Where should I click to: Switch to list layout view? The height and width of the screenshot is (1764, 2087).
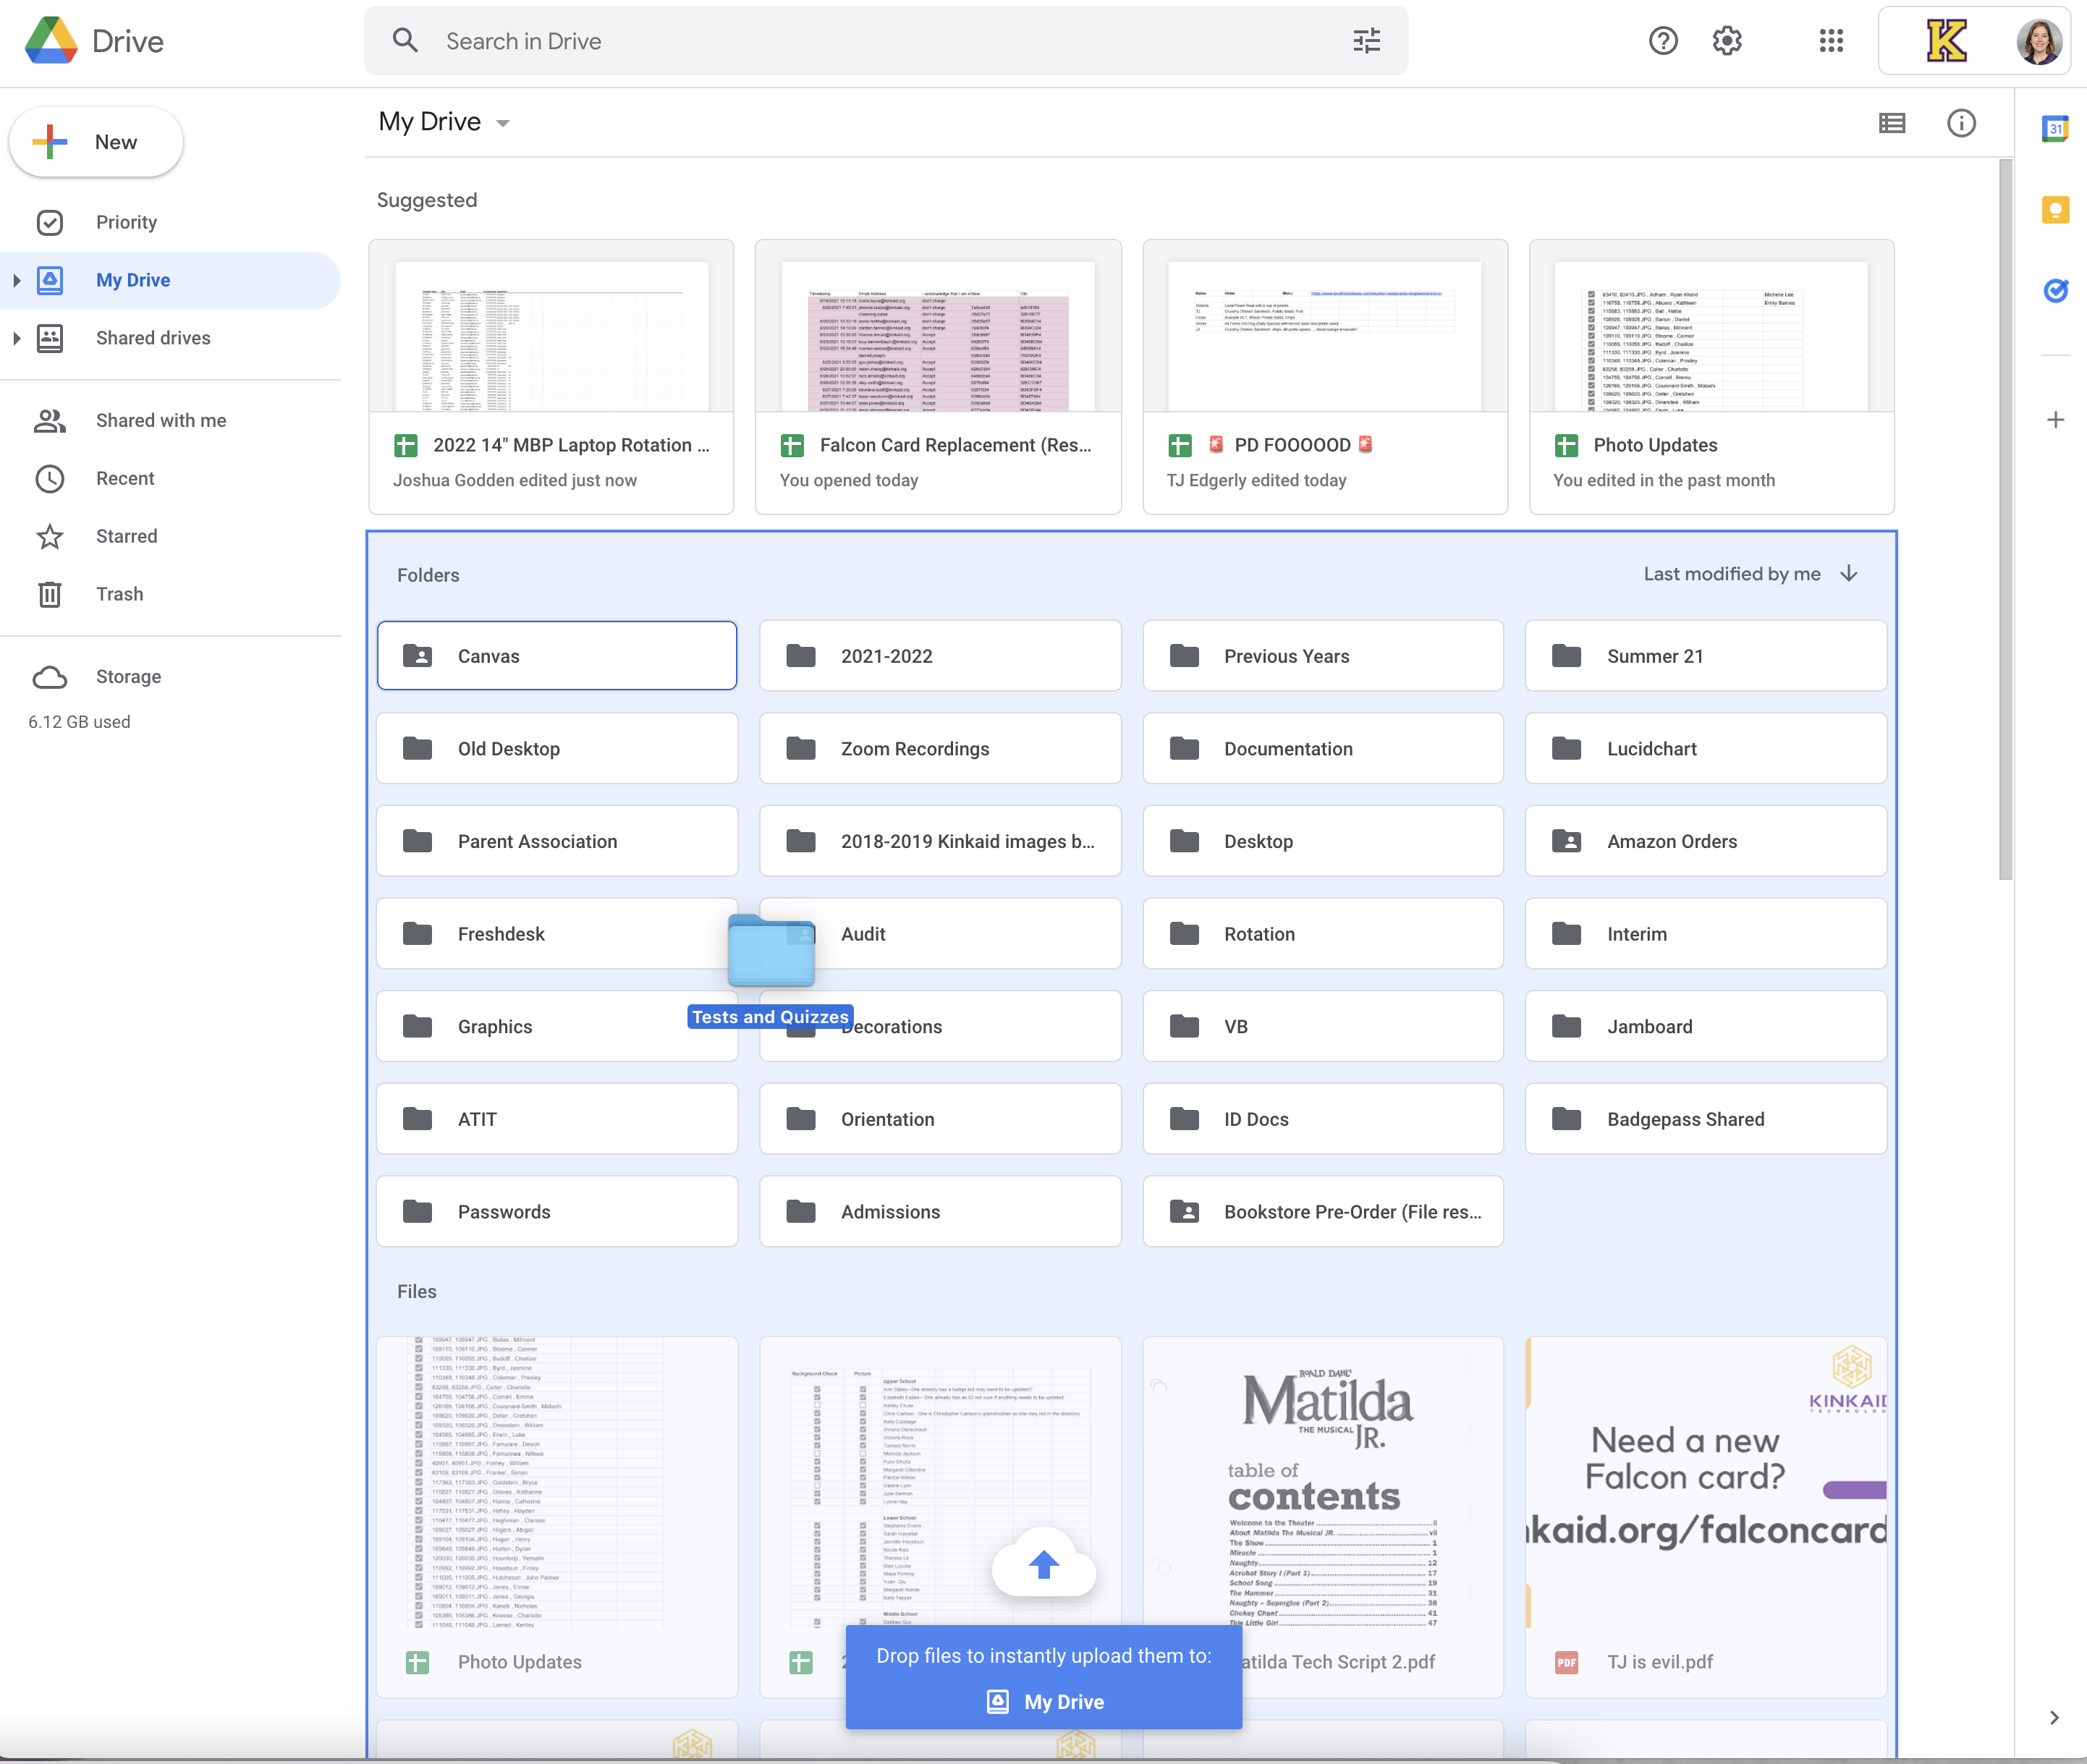click(1891, 123)
